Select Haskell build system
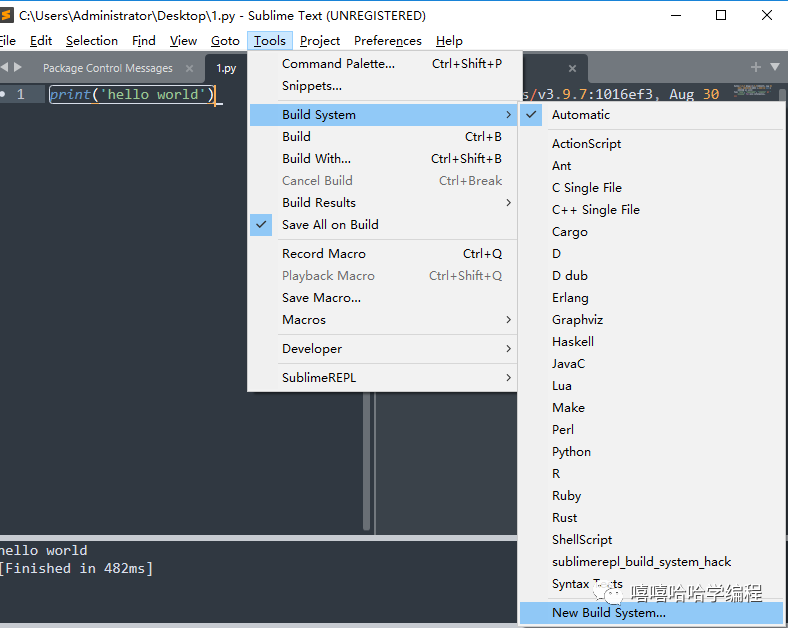The image size is (788, 628). [651, 342]
